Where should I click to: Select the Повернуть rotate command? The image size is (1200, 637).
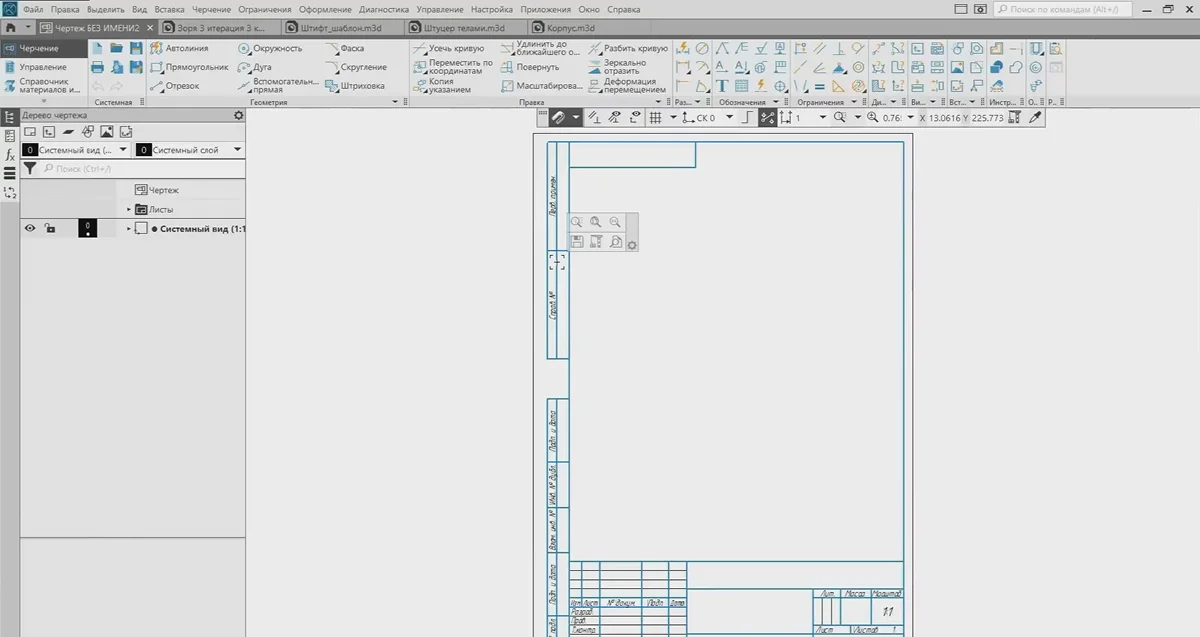click(531, 67)
